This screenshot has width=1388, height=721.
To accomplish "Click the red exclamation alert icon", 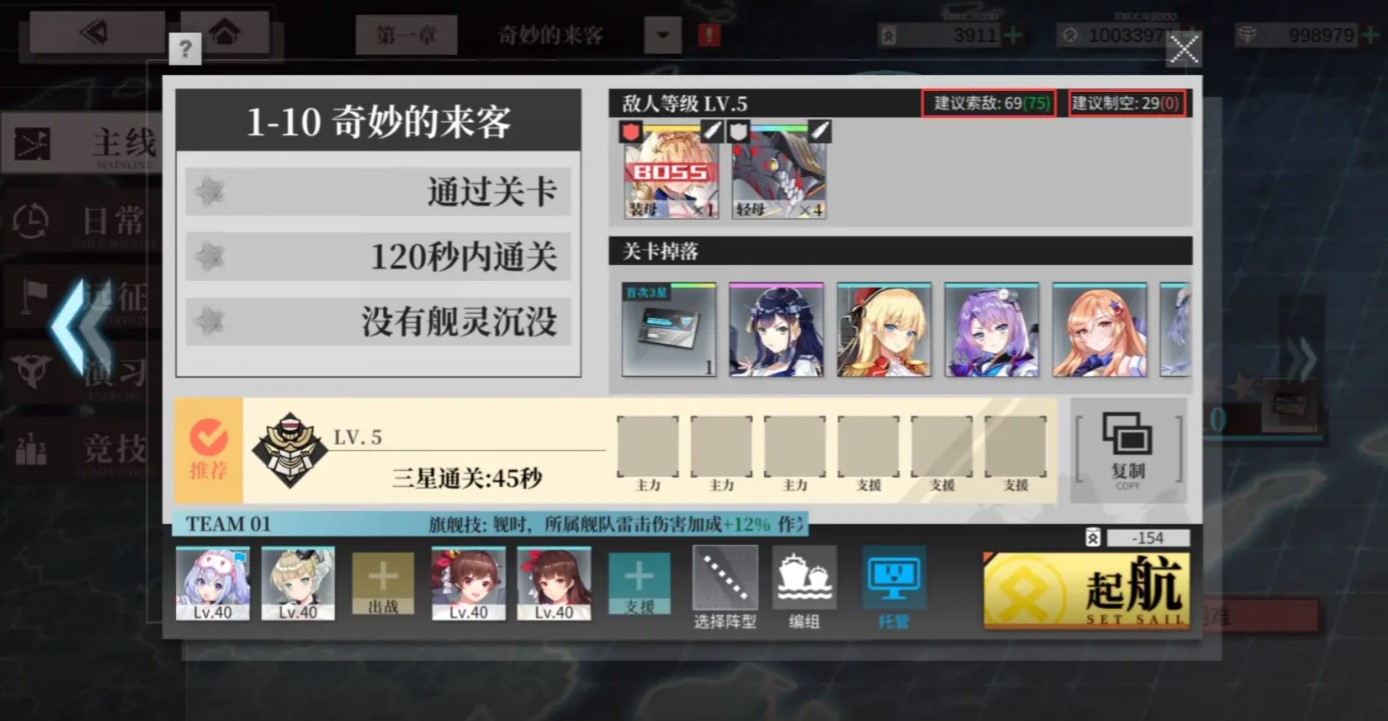I will 709,36.
